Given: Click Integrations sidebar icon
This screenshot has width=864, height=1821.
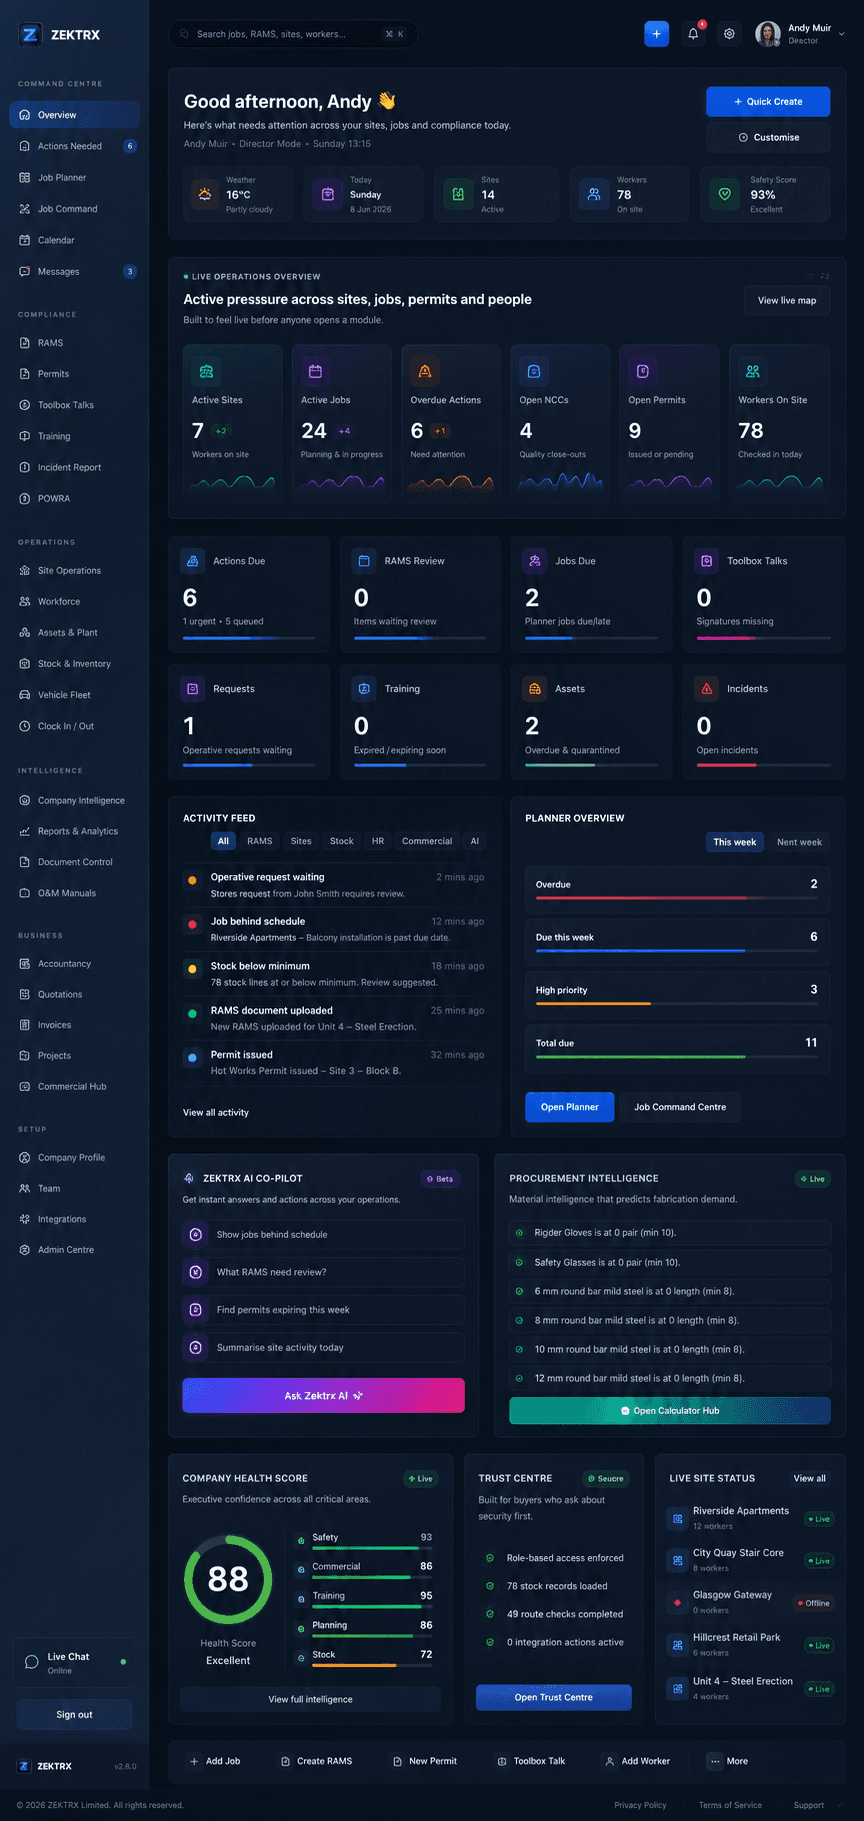Looking at the screenshot, I should click(25, 1219).
